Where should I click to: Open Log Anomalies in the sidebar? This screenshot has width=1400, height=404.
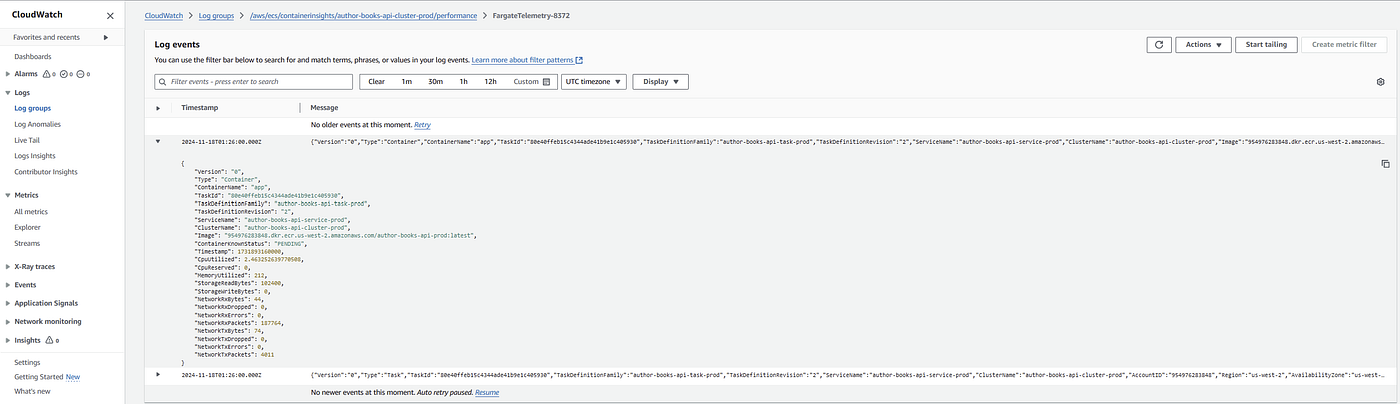tap(38, 124)
